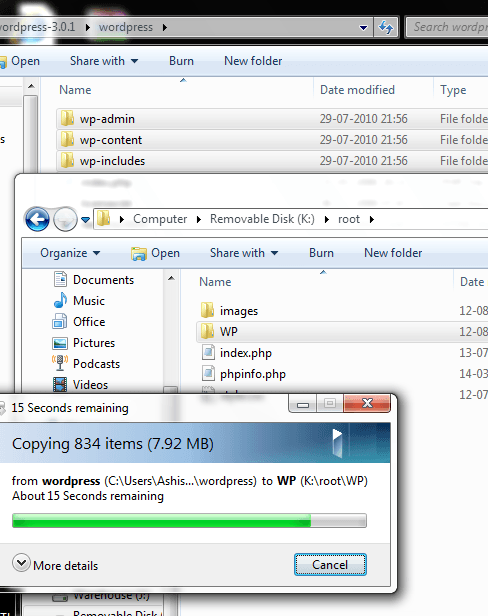Screen dimensions: 488x616
Task: Open Pictures library in navigation pane
Action: pyautogui.click(x=94, y=343)
